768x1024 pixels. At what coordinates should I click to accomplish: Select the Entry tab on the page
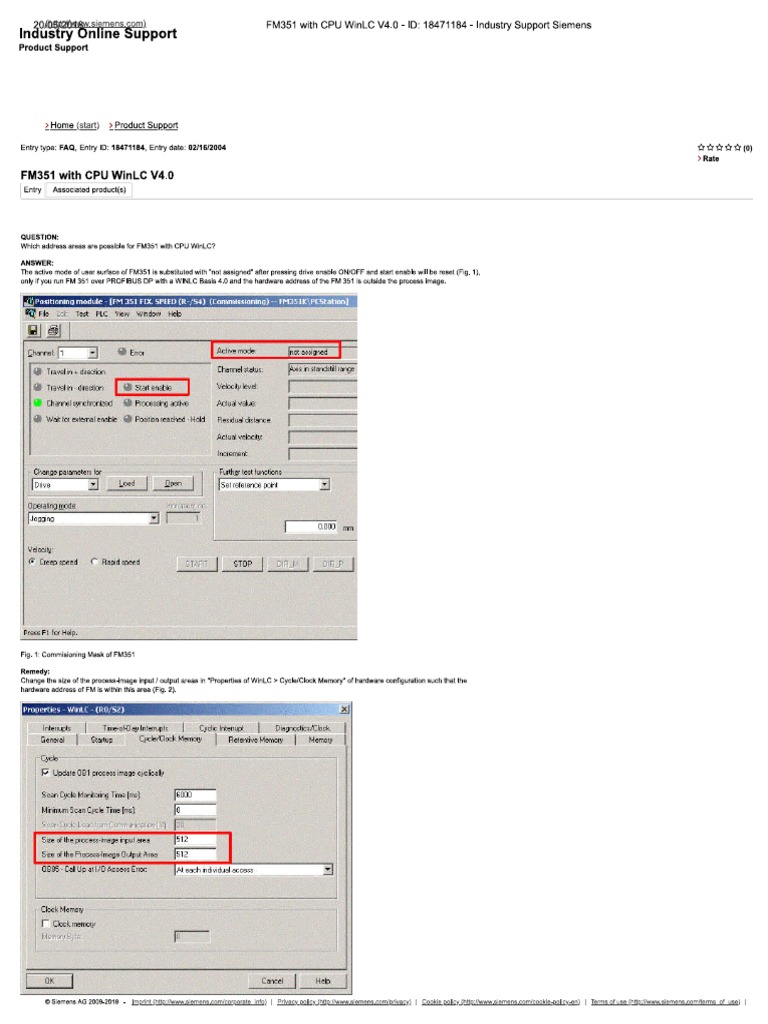click(x=33, y=190)
